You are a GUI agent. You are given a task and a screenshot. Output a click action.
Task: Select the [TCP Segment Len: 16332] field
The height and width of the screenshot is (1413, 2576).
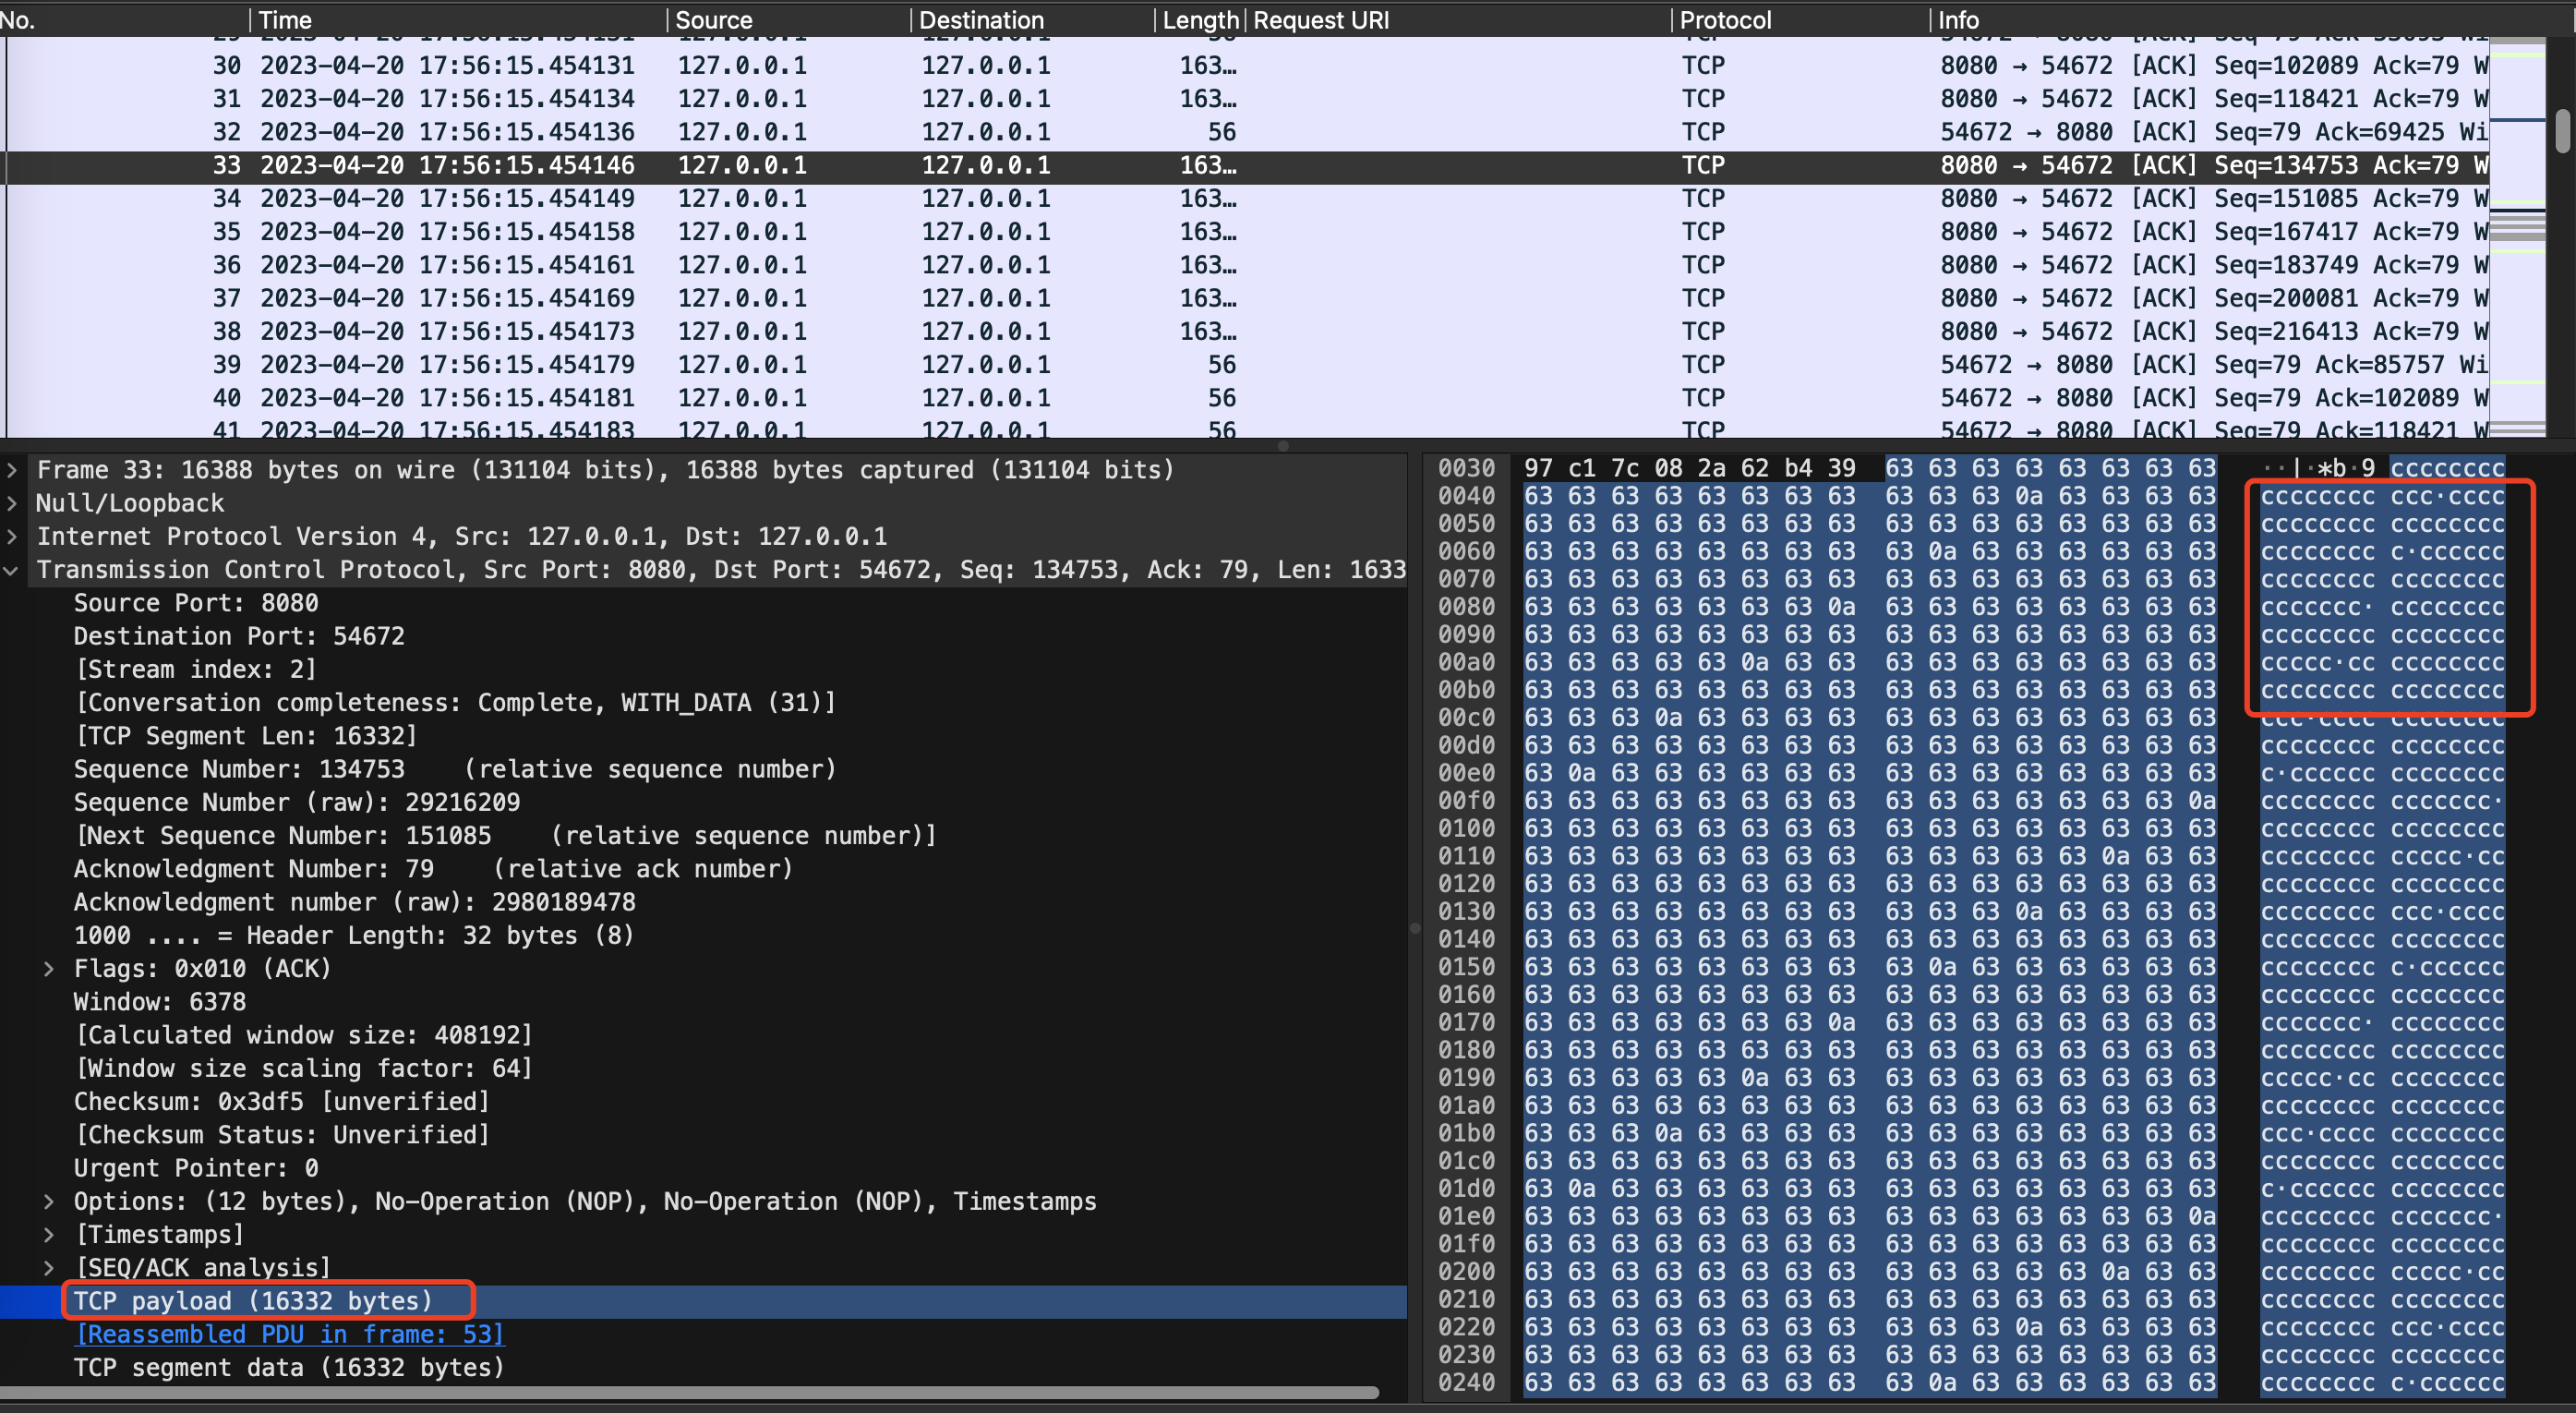click(x=703, y=736)
